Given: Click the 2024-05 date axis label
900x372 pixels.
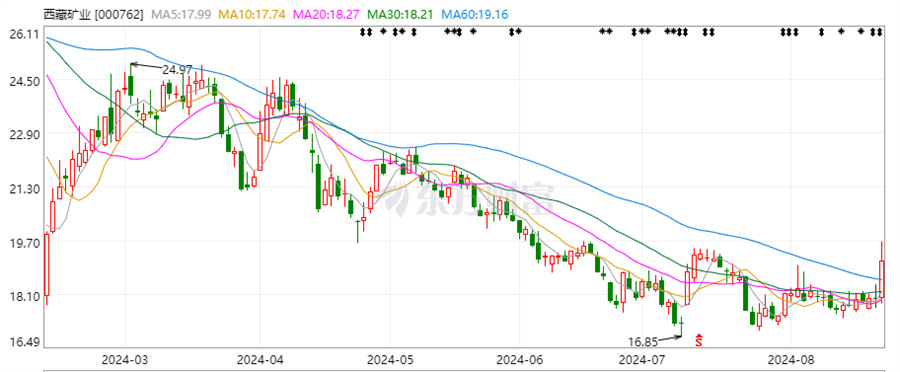Looking at the screenshot, I should [390, 360].
